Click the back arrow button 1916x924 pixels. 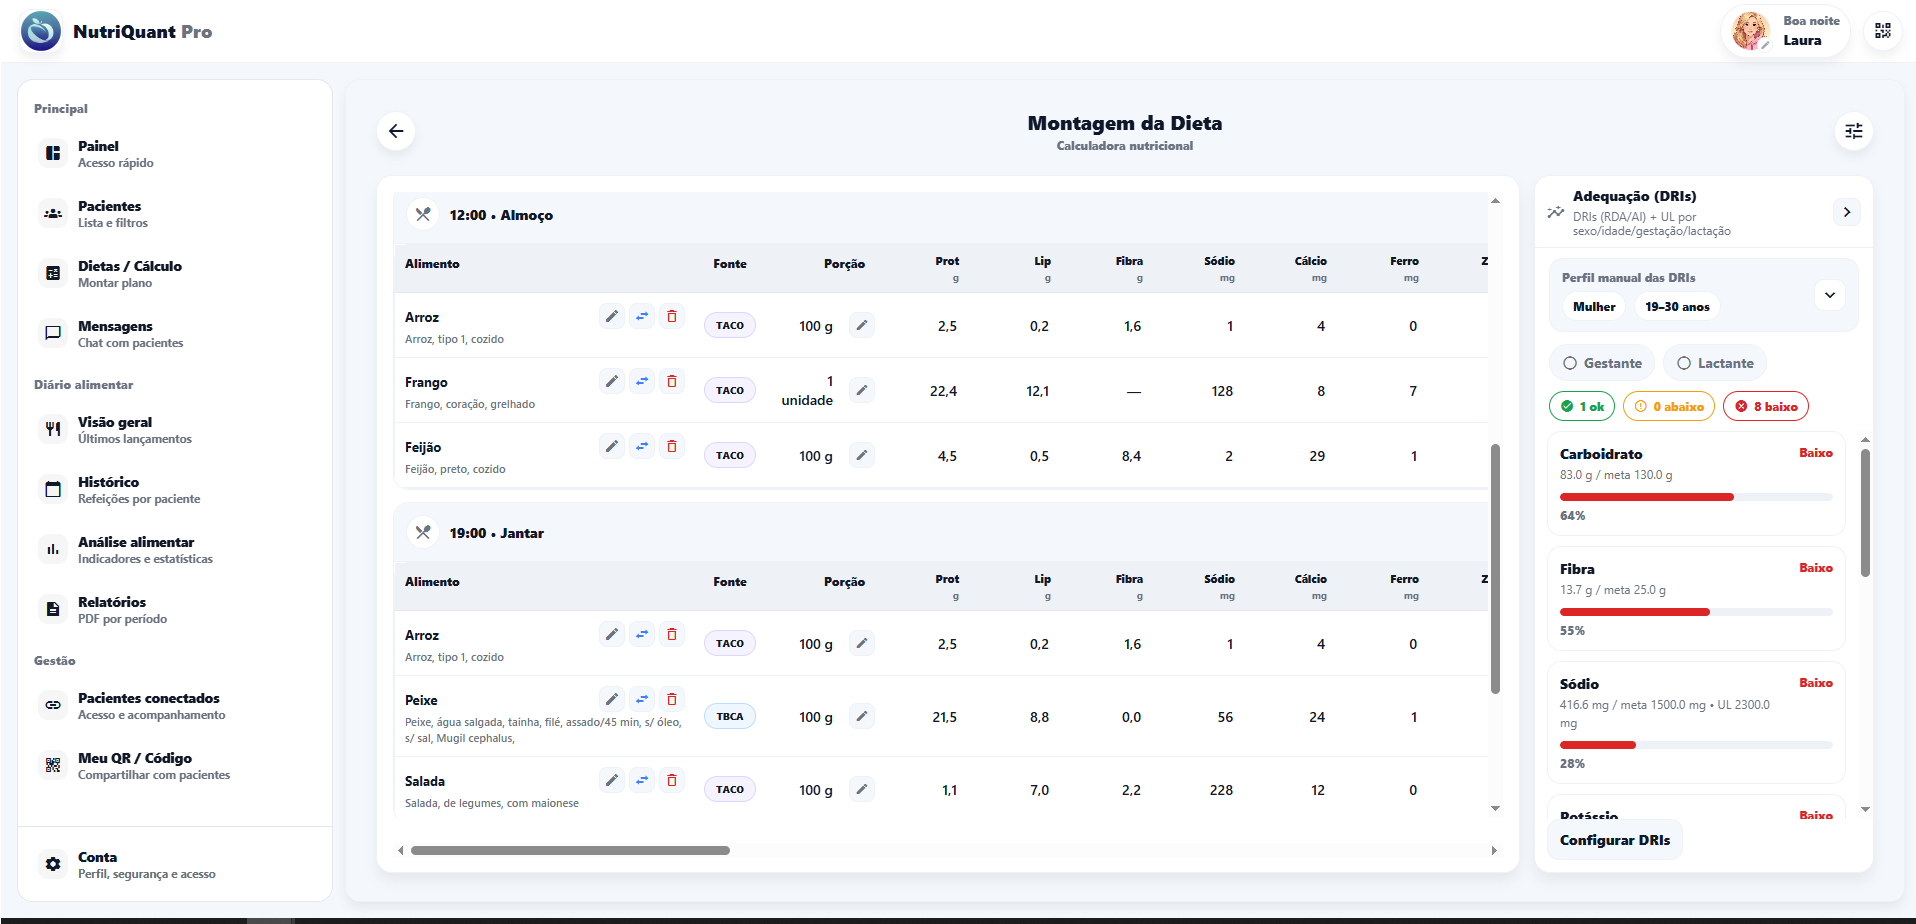[396, 131]
